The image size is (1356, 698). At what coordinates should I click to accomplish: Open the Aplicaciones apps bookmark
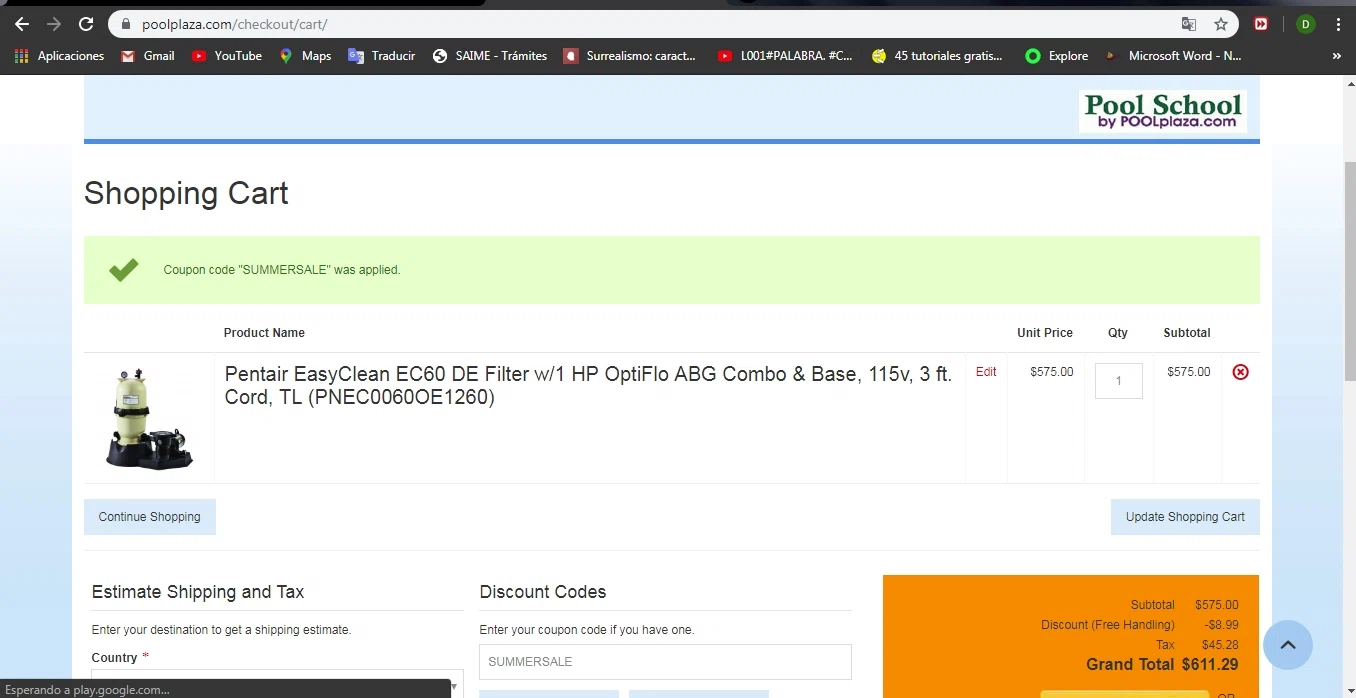(x=60, y=56)
